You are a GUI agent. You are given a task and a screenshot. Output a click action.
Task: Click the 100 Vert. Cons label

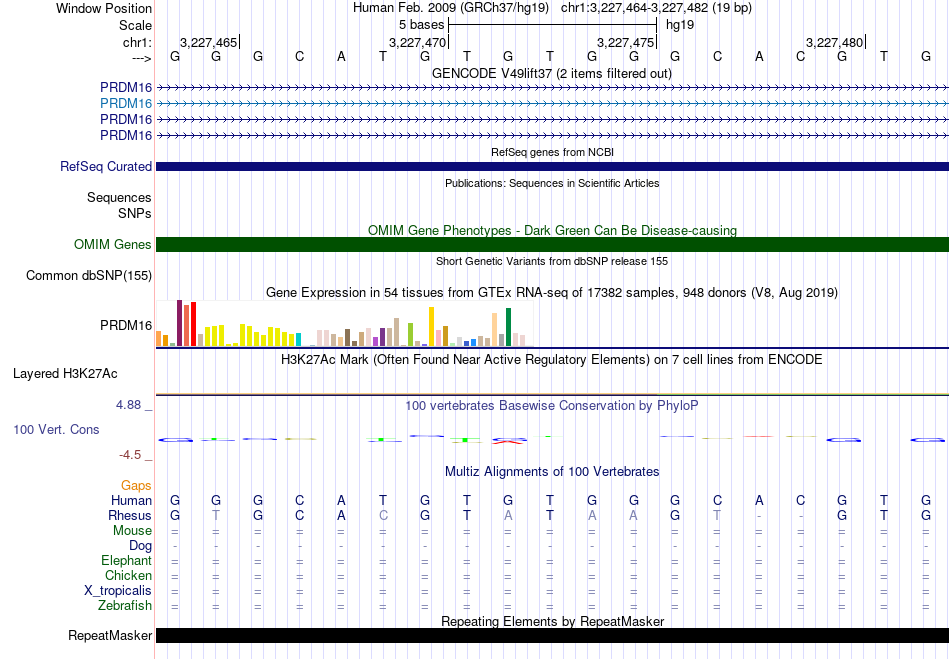coord(56,429)
